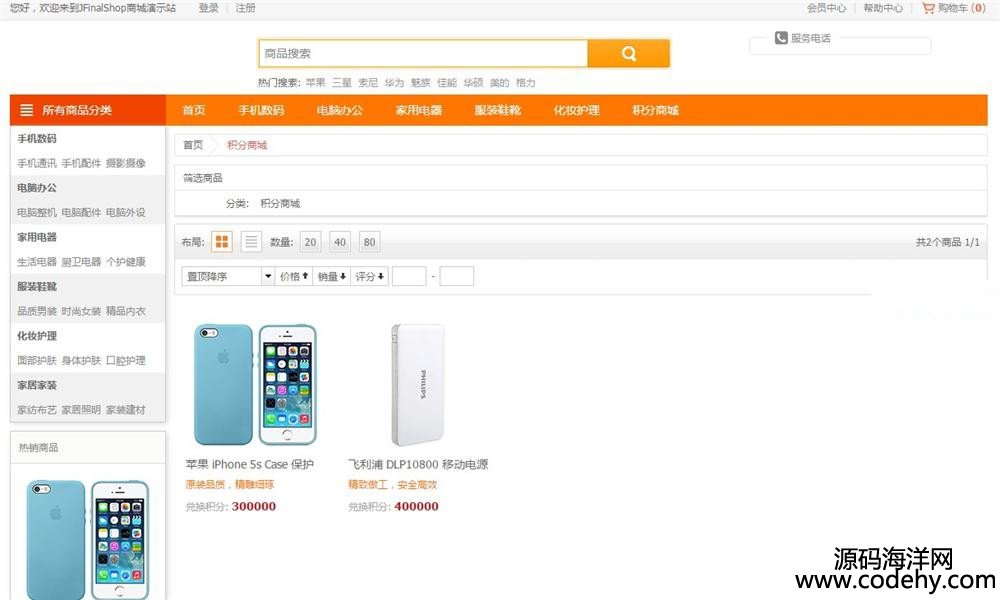Screen dimensions: 1000x600
Task: Click the 首页 breadcrumb link
Action: (x=193, y=145)
